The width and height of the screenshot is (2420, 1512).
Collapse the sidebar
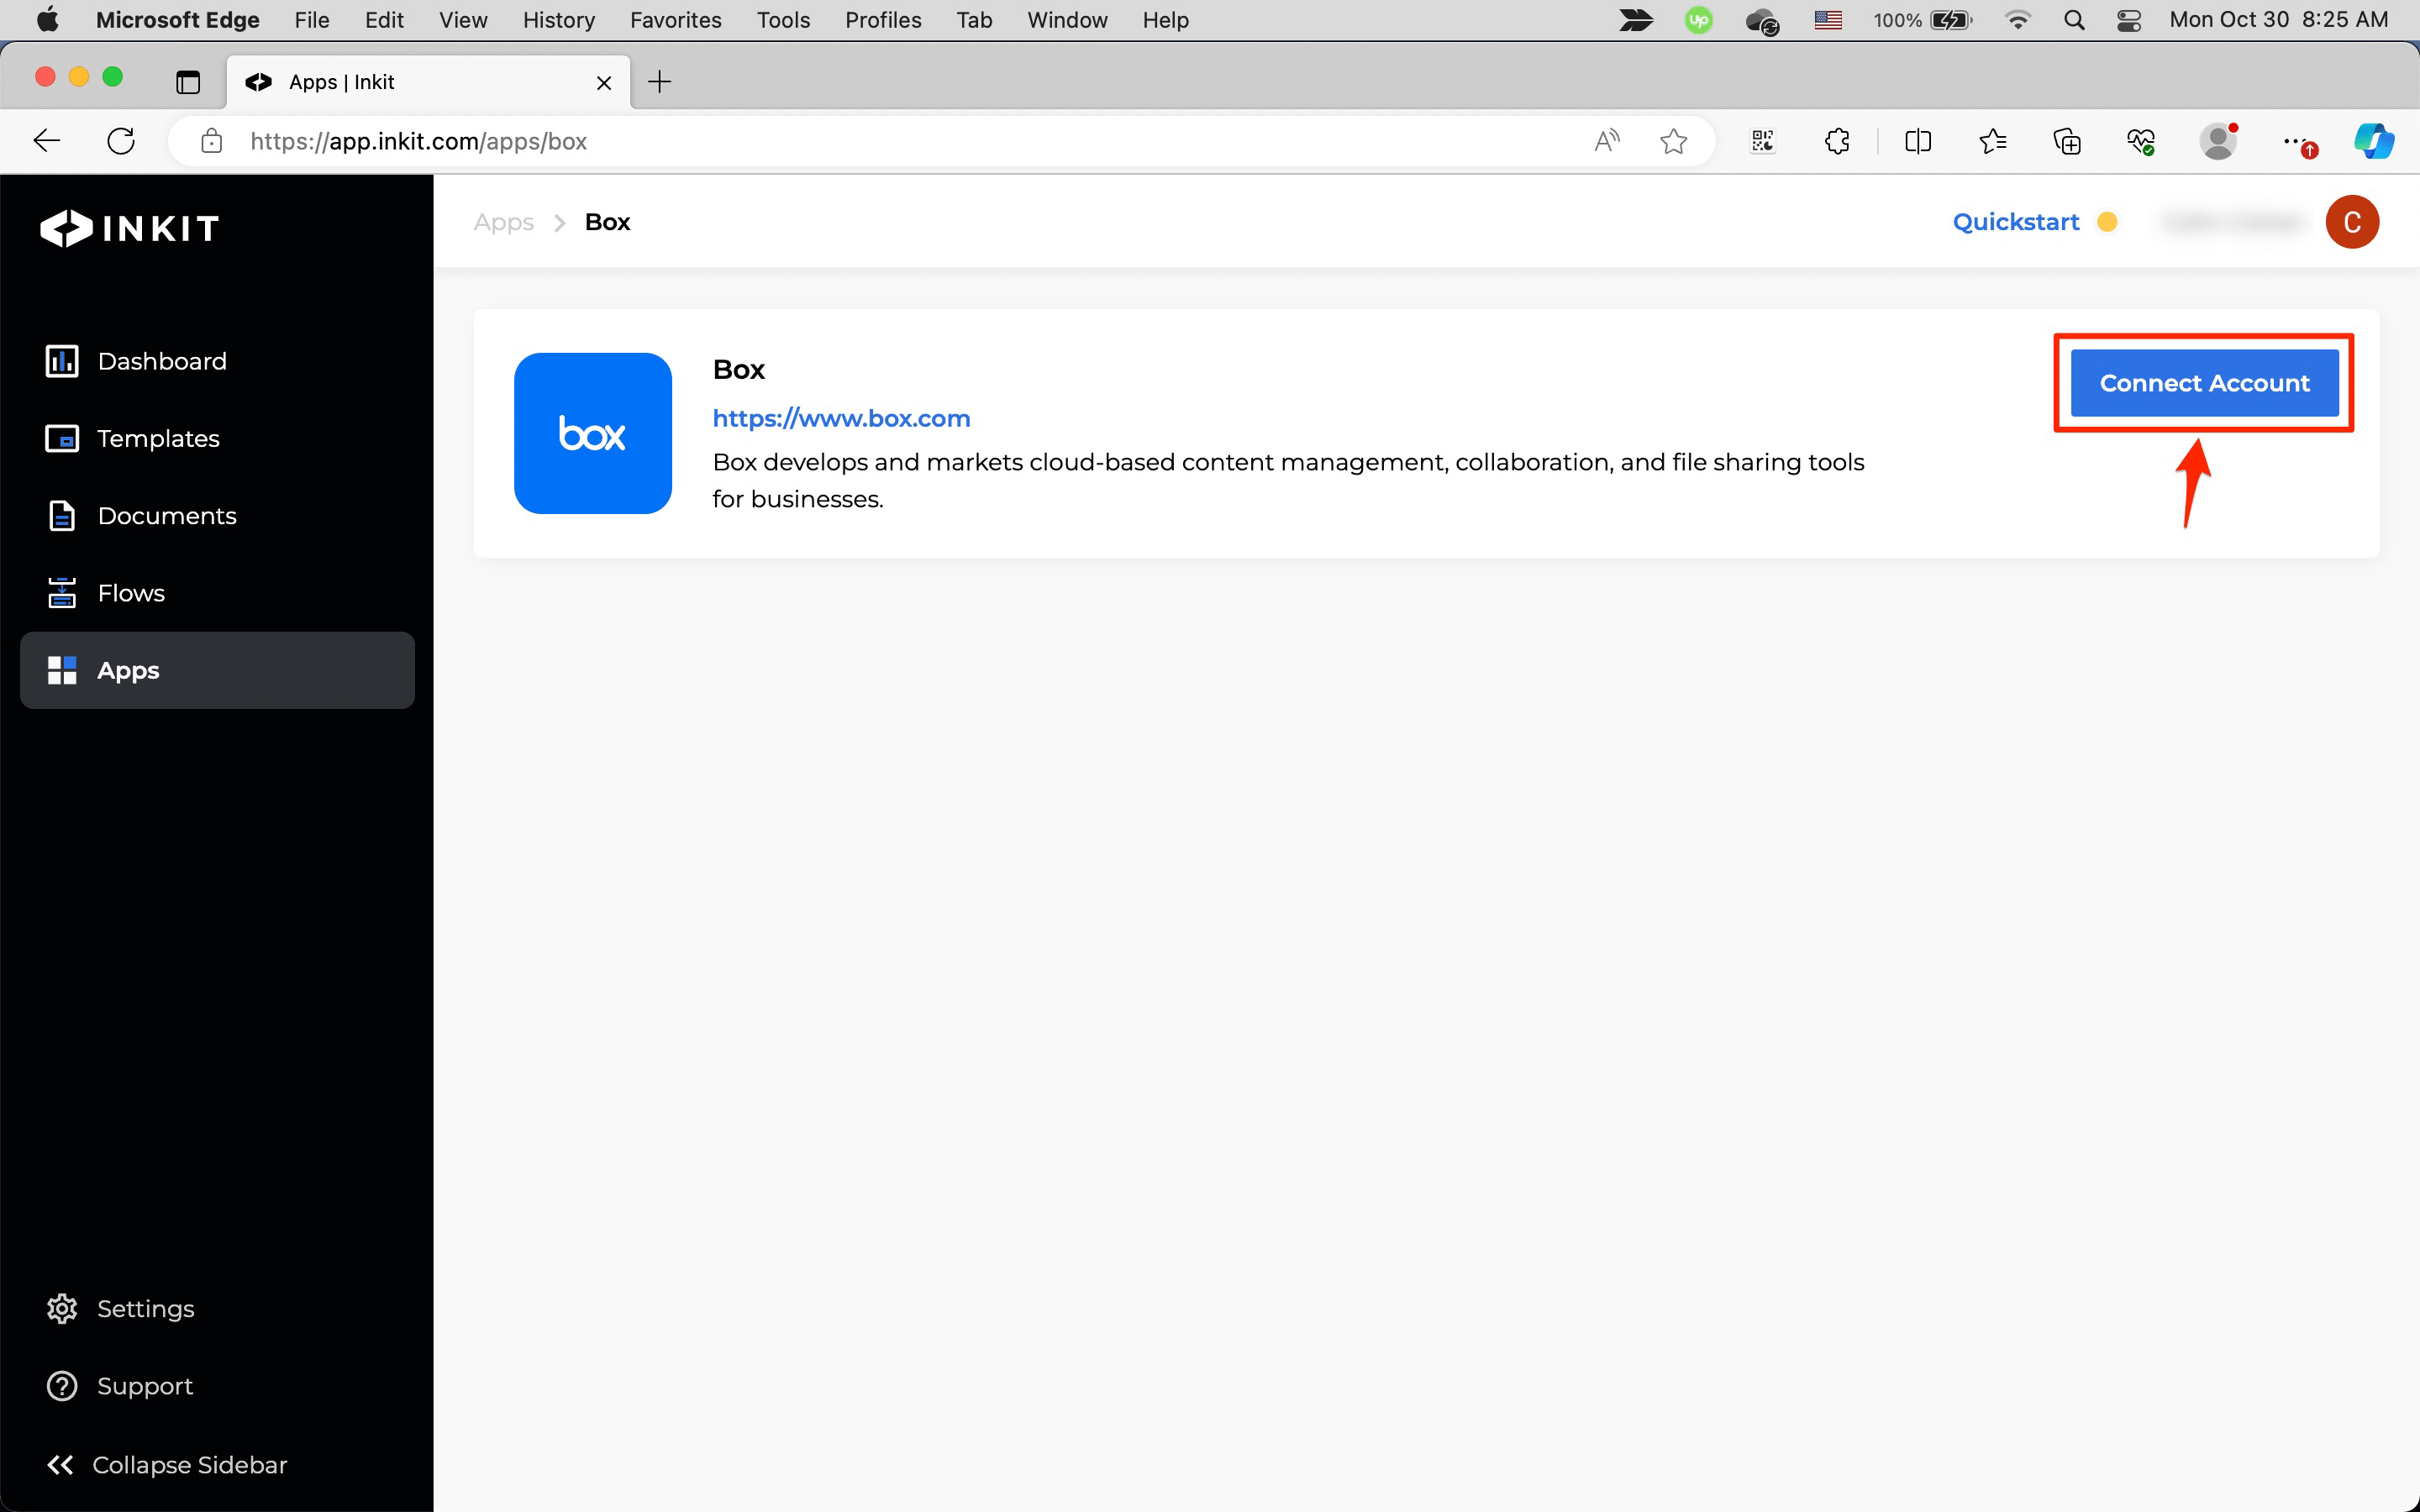tap(167, 1464)
